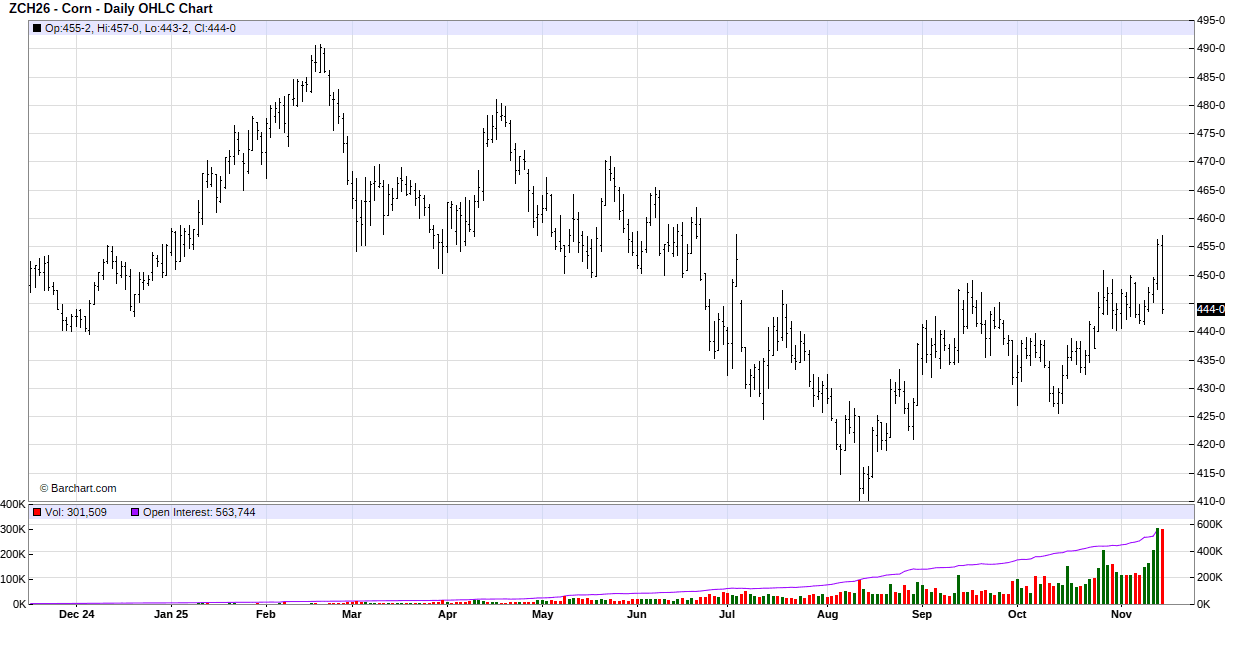Click the Dec 24 date label

tap(76, 614)
